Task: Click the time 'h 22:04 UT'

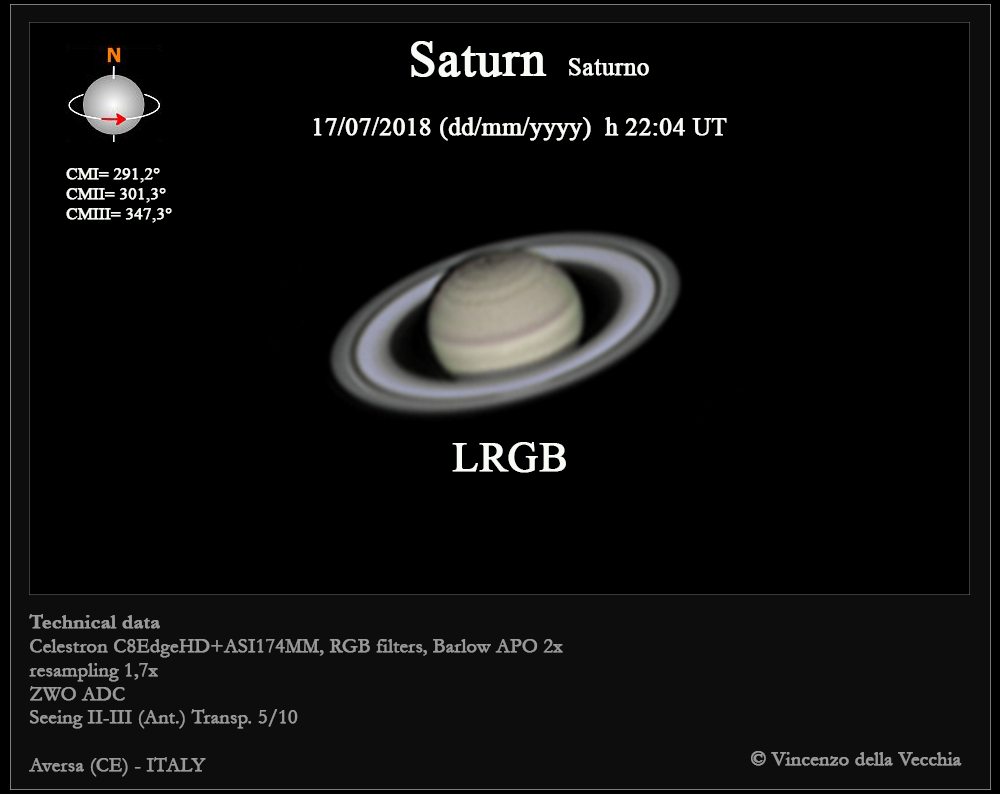Action: [x=665, y=127]
